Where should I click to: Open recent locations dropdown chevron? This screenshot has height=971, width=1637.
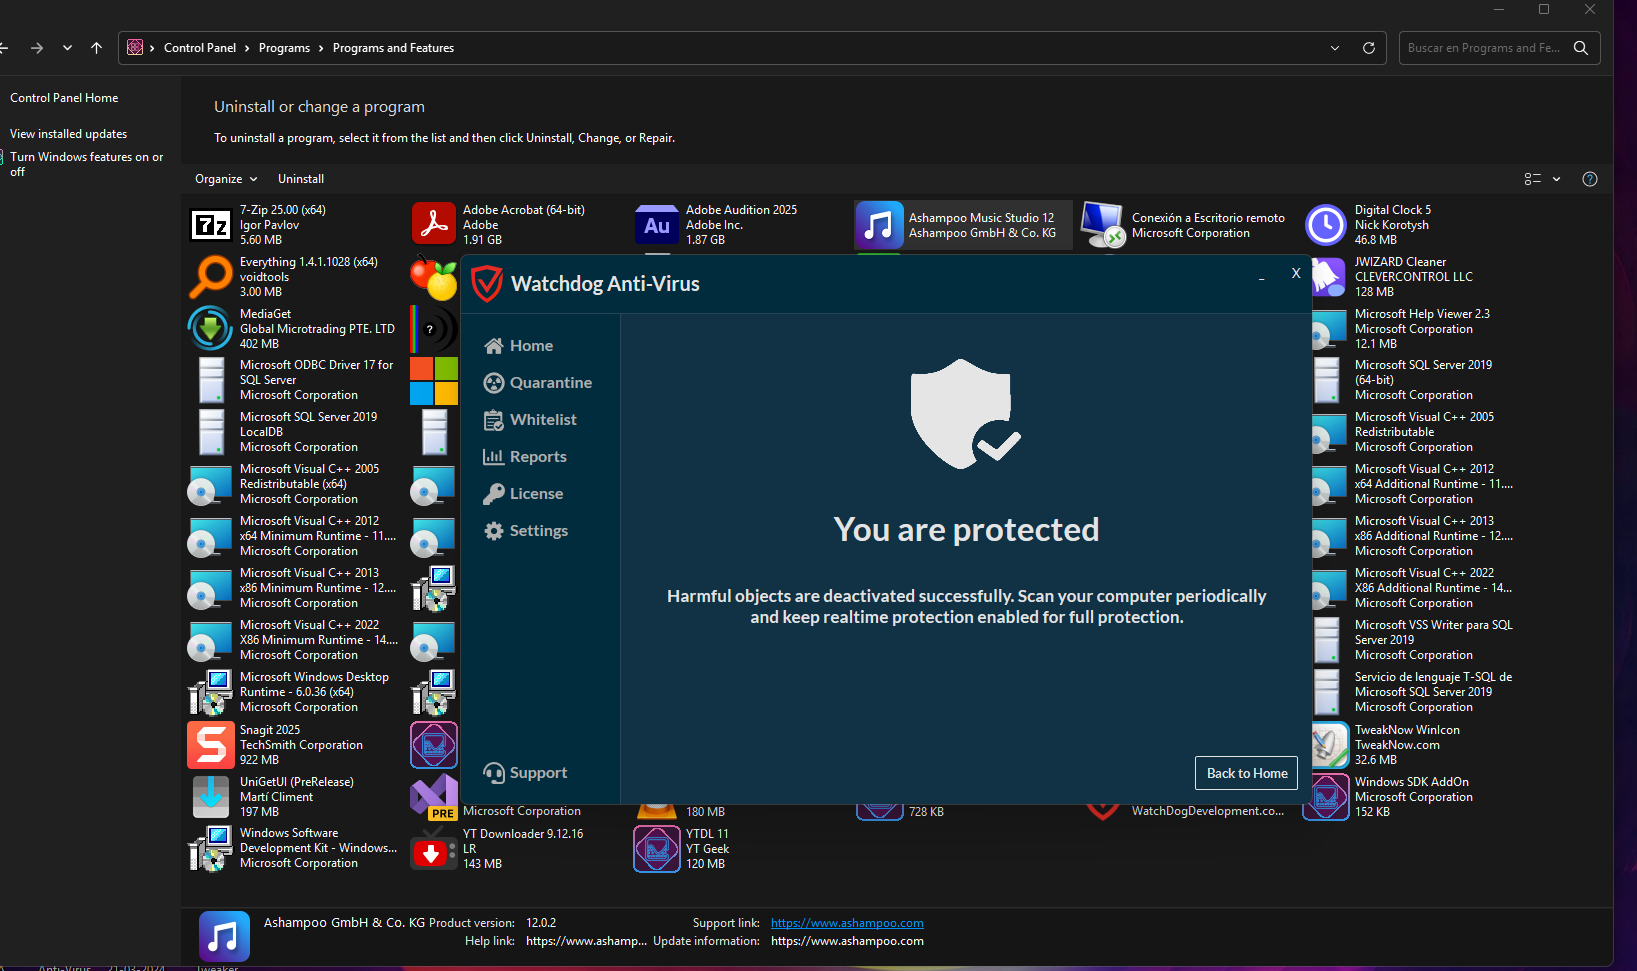67,48
